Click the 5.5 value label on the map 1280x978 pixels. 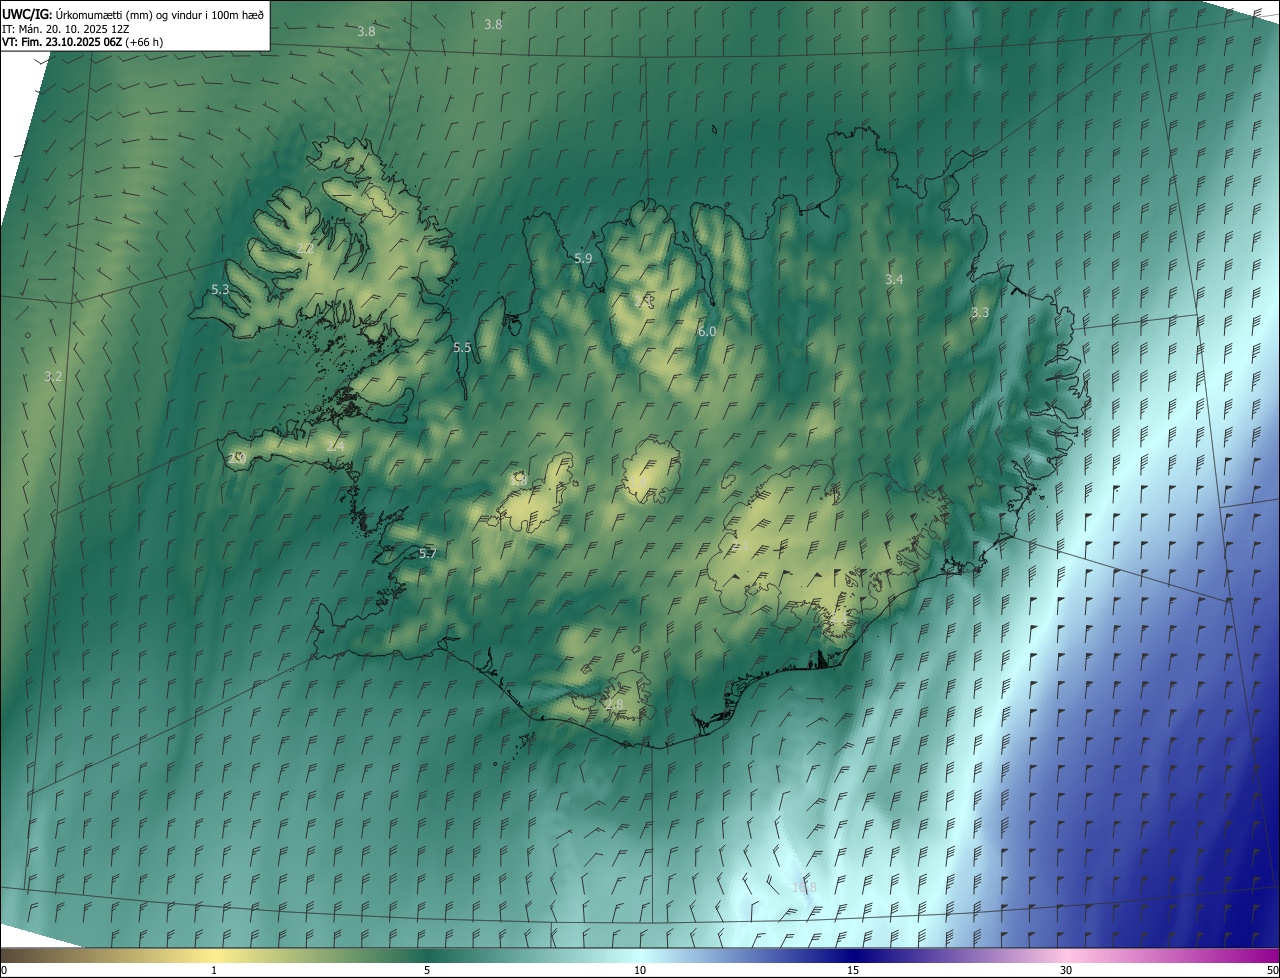[x=462, y=347]
